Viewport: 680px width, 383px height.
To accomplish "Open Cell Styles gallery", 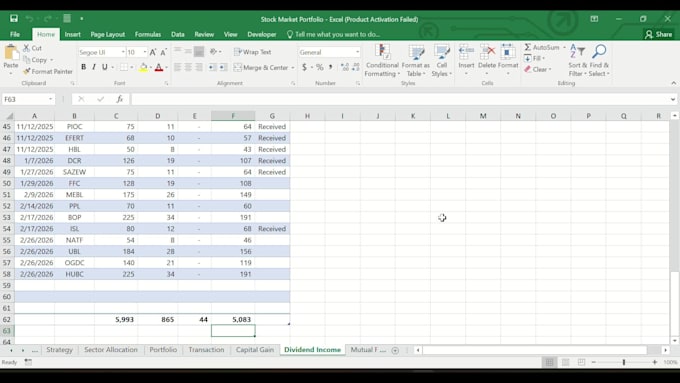I will pyautogui.click(x=441, y=61).
